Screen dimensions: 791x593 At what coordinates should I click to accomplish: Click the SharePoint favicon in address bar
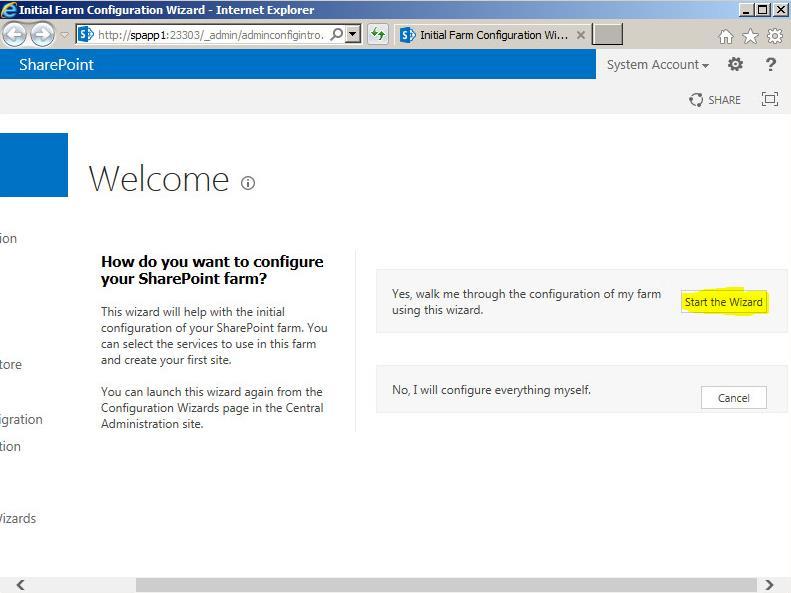86,34
